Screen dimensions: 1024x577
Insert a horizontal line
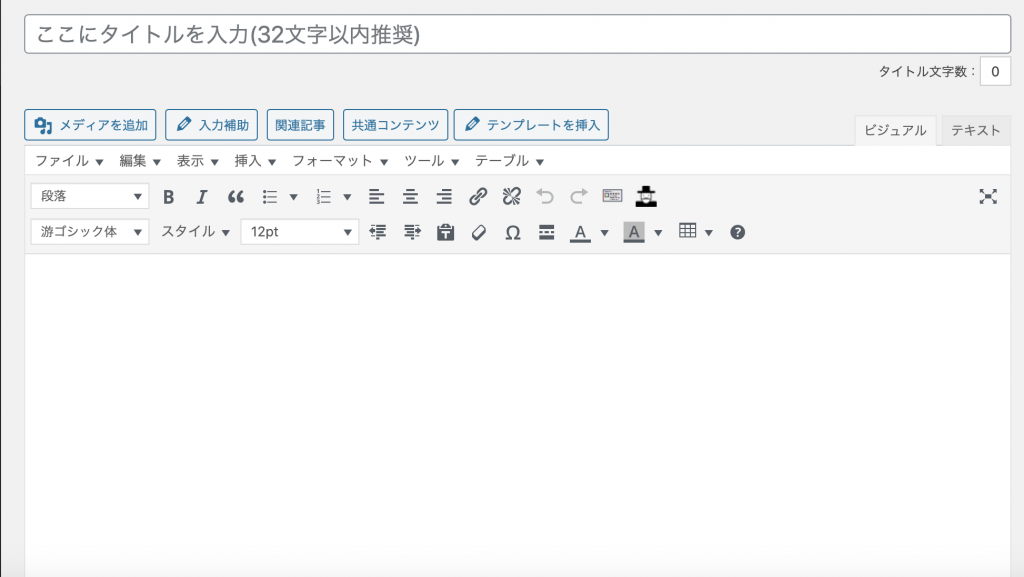pyautogui.click(x=547, y=232)
